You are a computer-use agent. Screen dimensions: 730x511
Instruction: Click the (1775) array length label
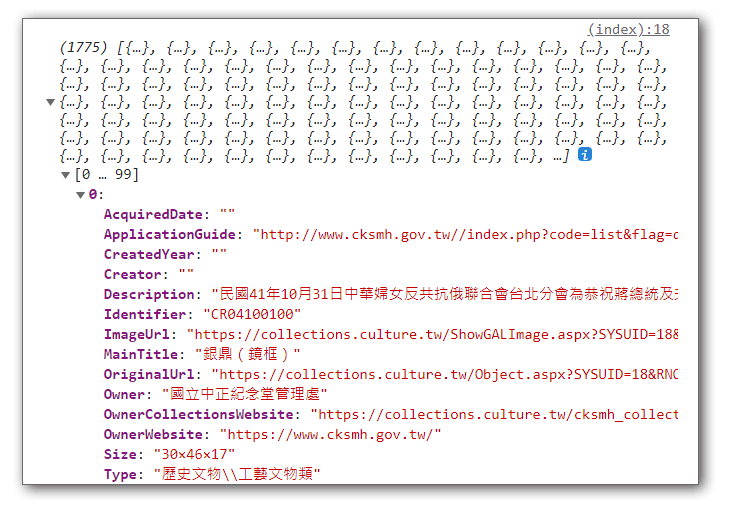[84, 48]
